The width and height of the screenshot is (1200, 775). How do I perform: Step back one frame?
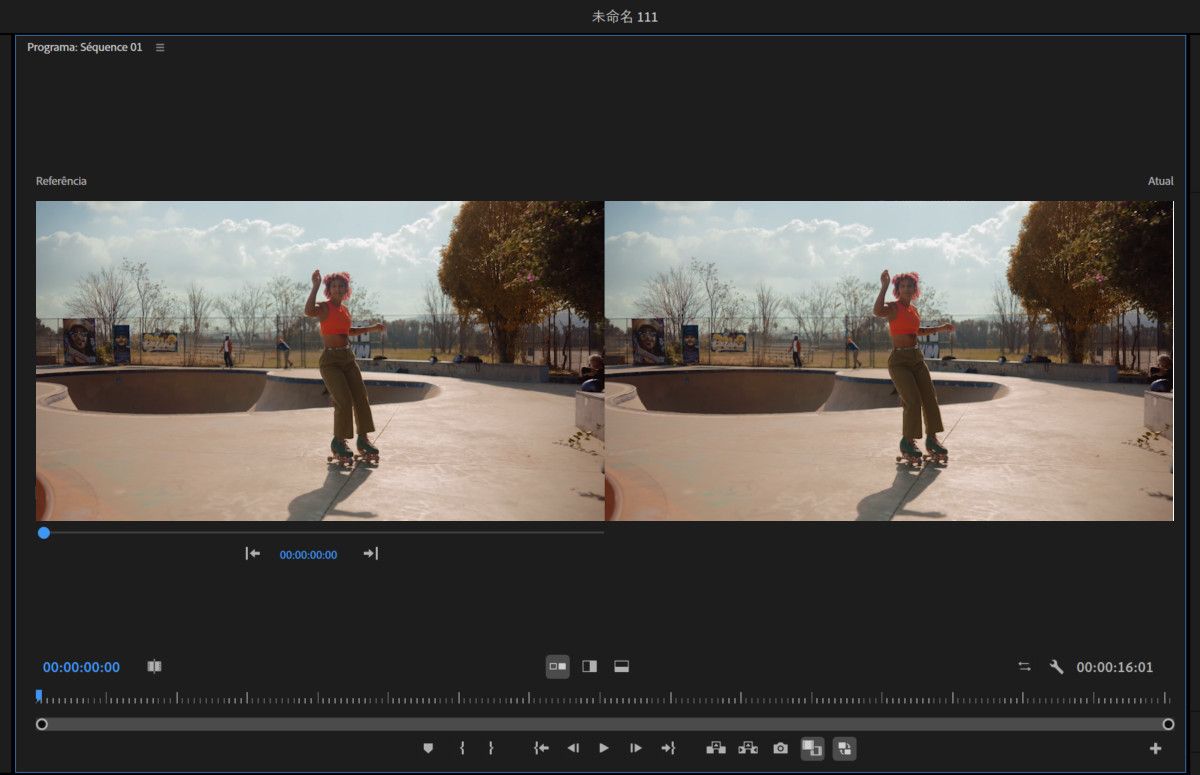(x=573, y=748)
